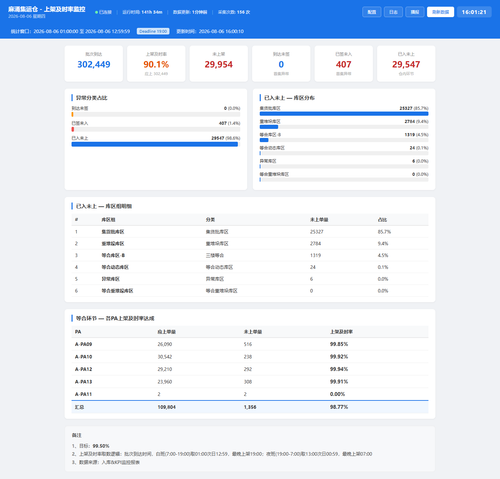500x479 pixels.
Task: Click the 23,960 cell for A-PA13
Action: [x=165, y=382]
